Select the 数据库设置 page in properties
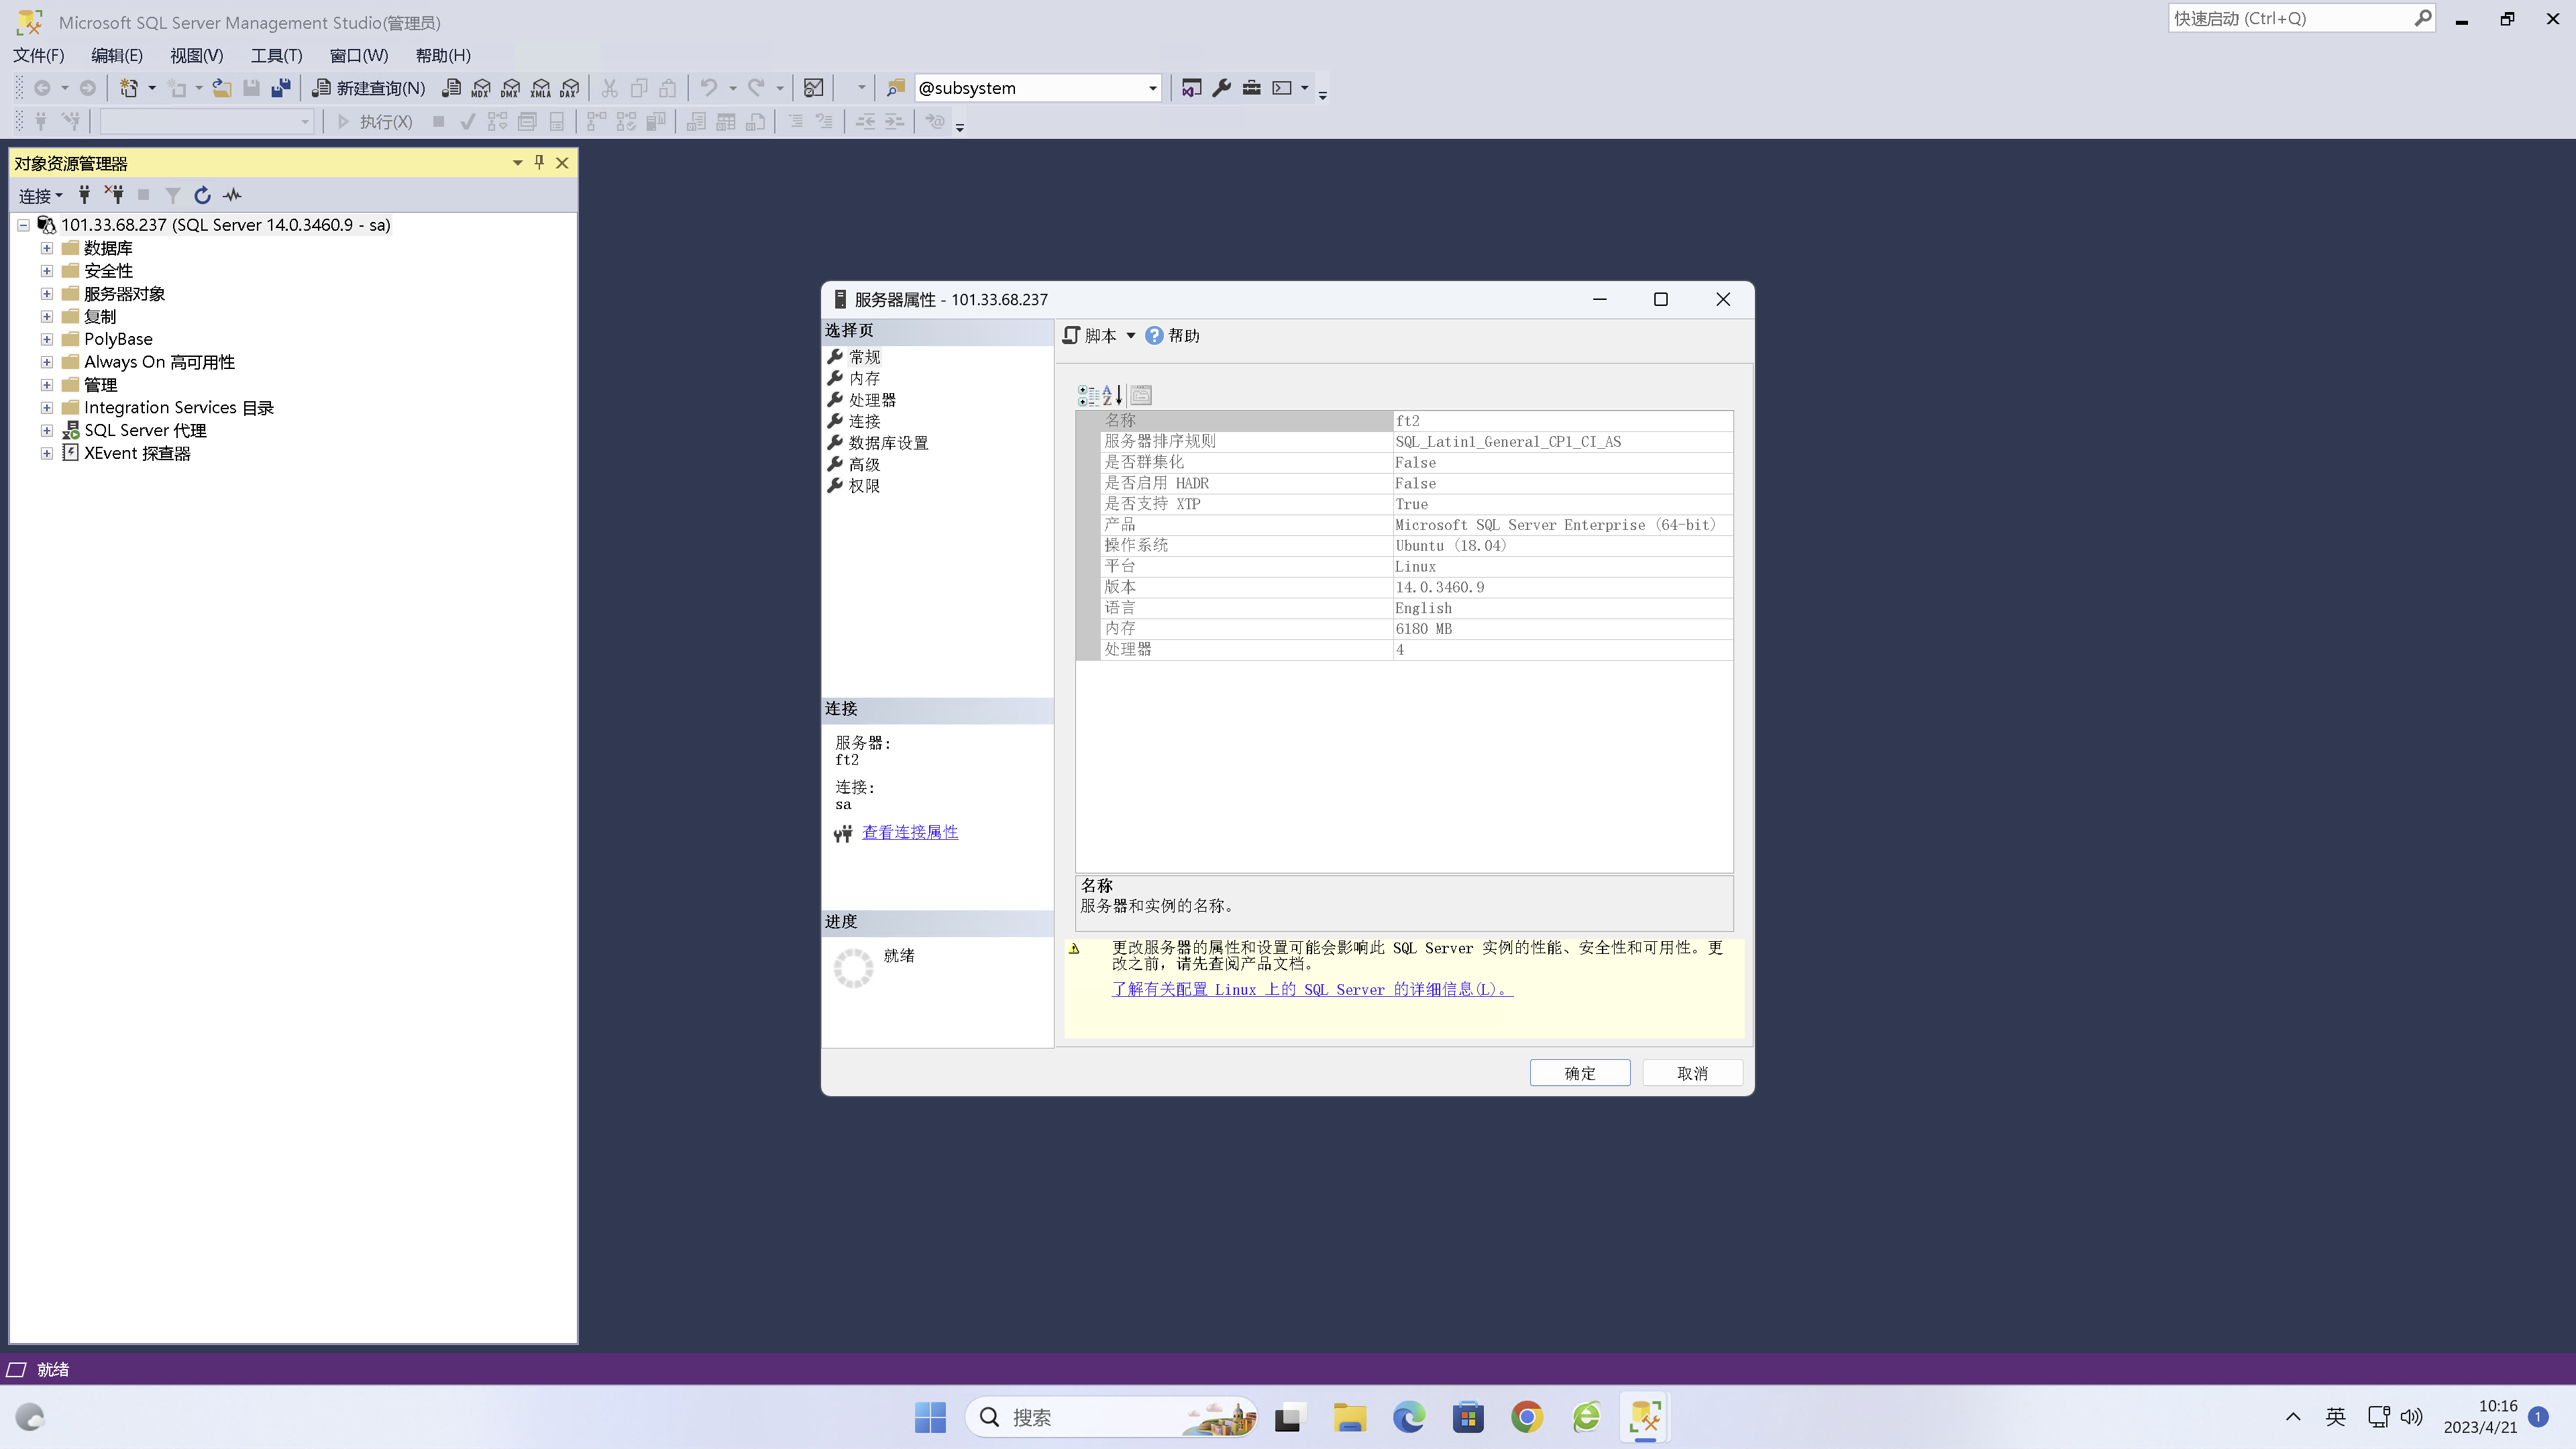 pos(888,443)
